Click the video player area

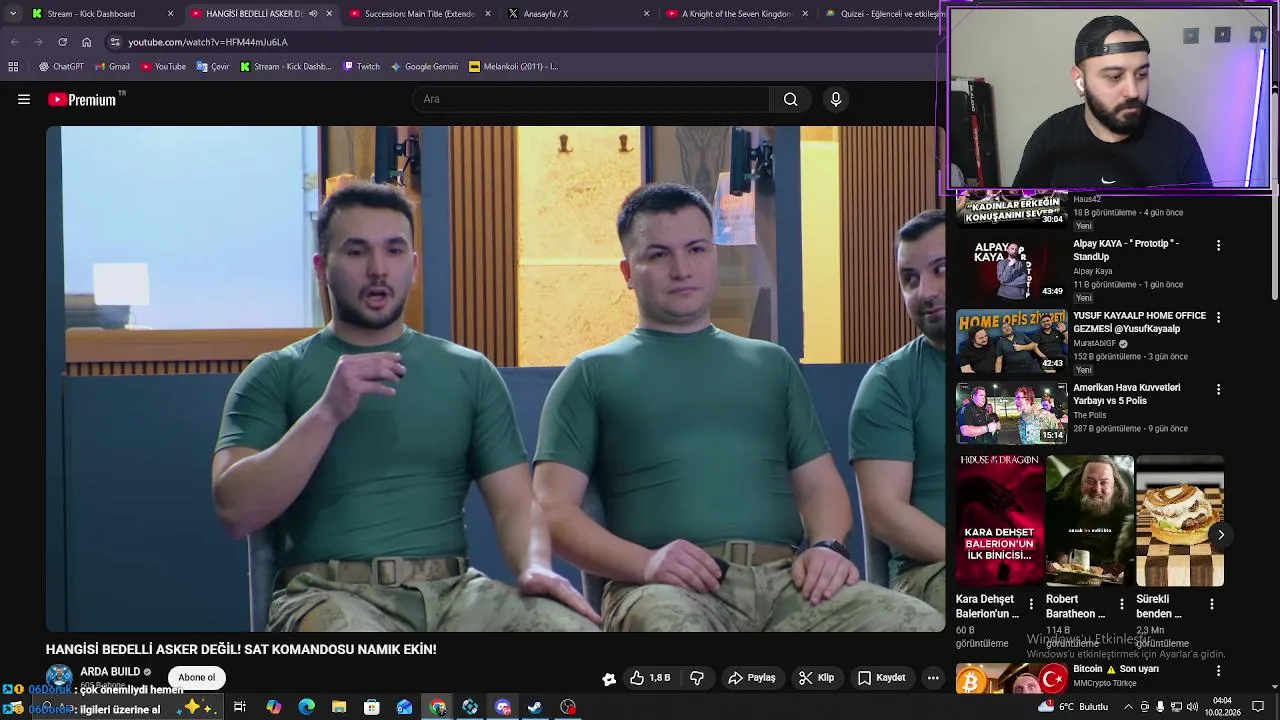click(495, 378)
